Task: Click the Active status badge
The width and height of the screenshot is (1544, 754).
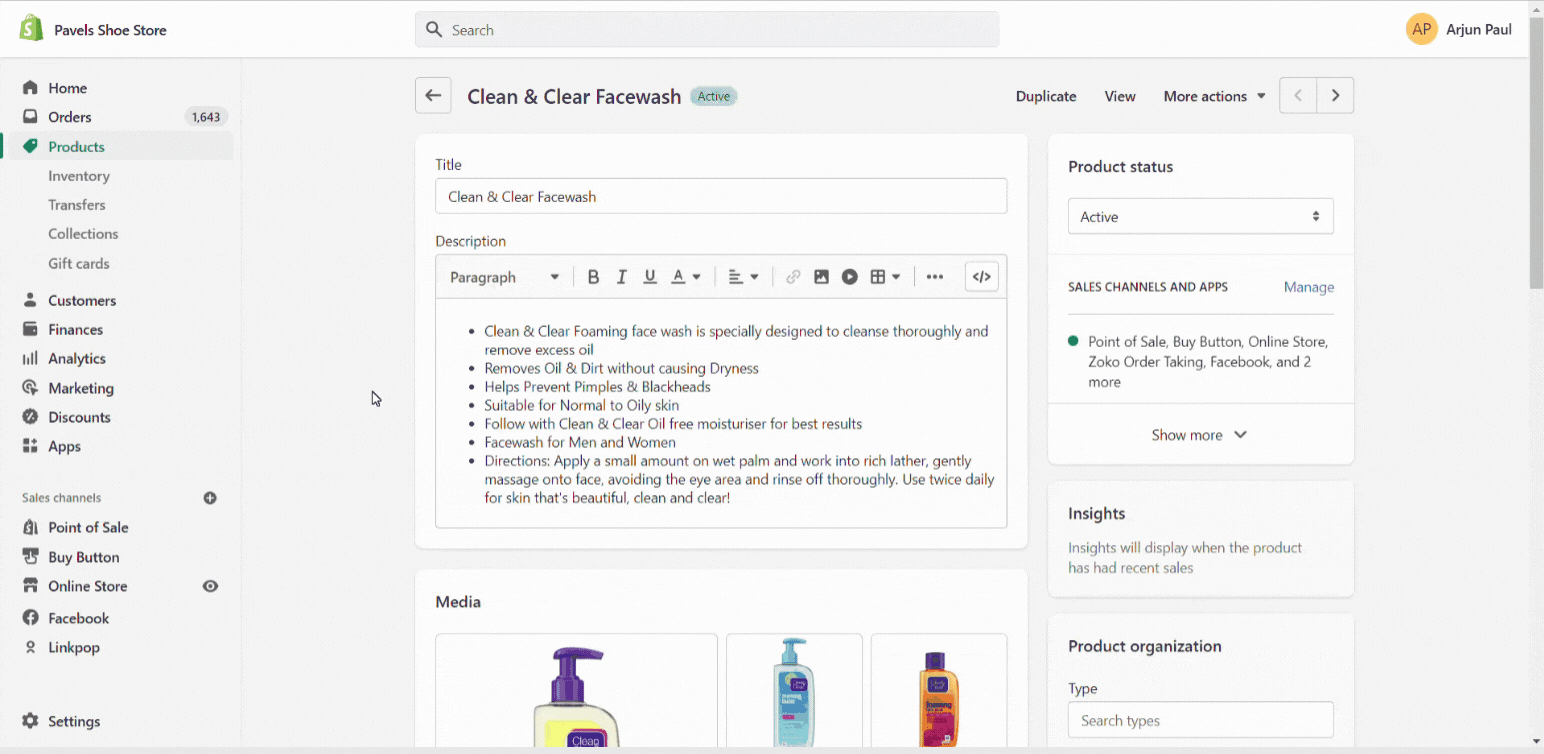Action: click(x=714, y=96)
